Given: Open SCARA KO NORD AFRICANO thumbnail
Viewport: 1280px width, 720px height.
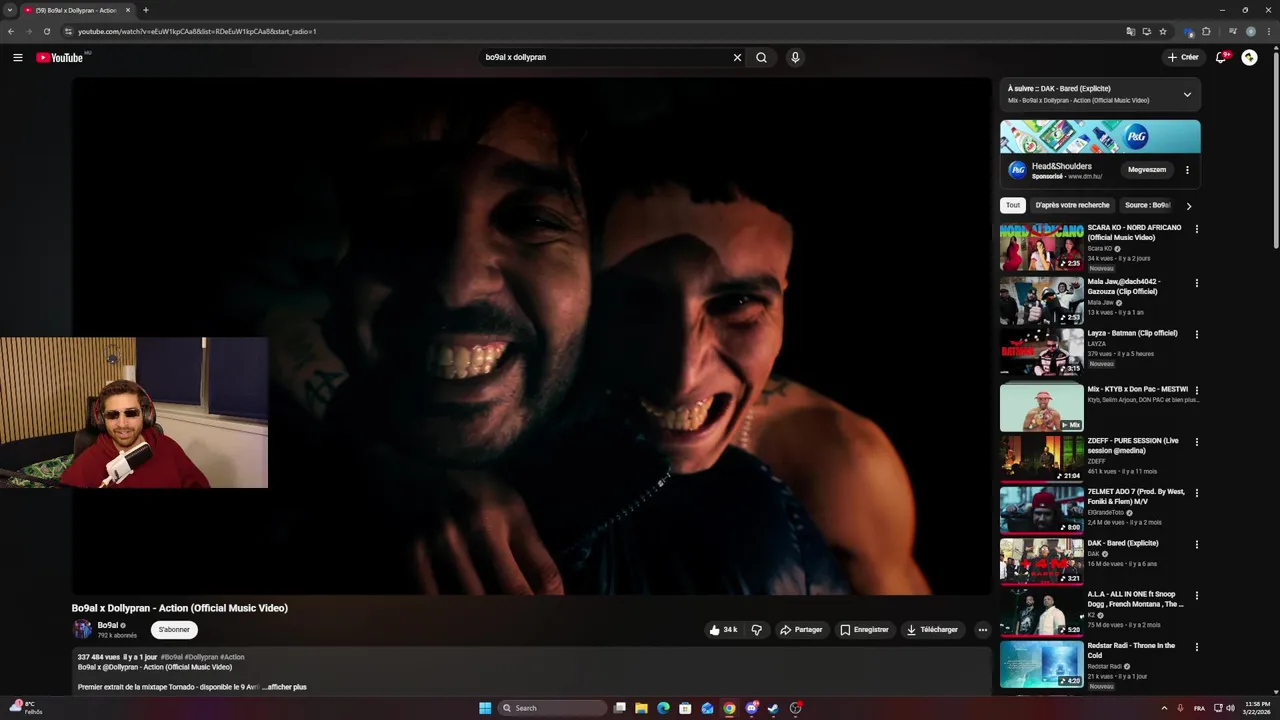Looking at the screenshot, I should tap(1041, 247).
